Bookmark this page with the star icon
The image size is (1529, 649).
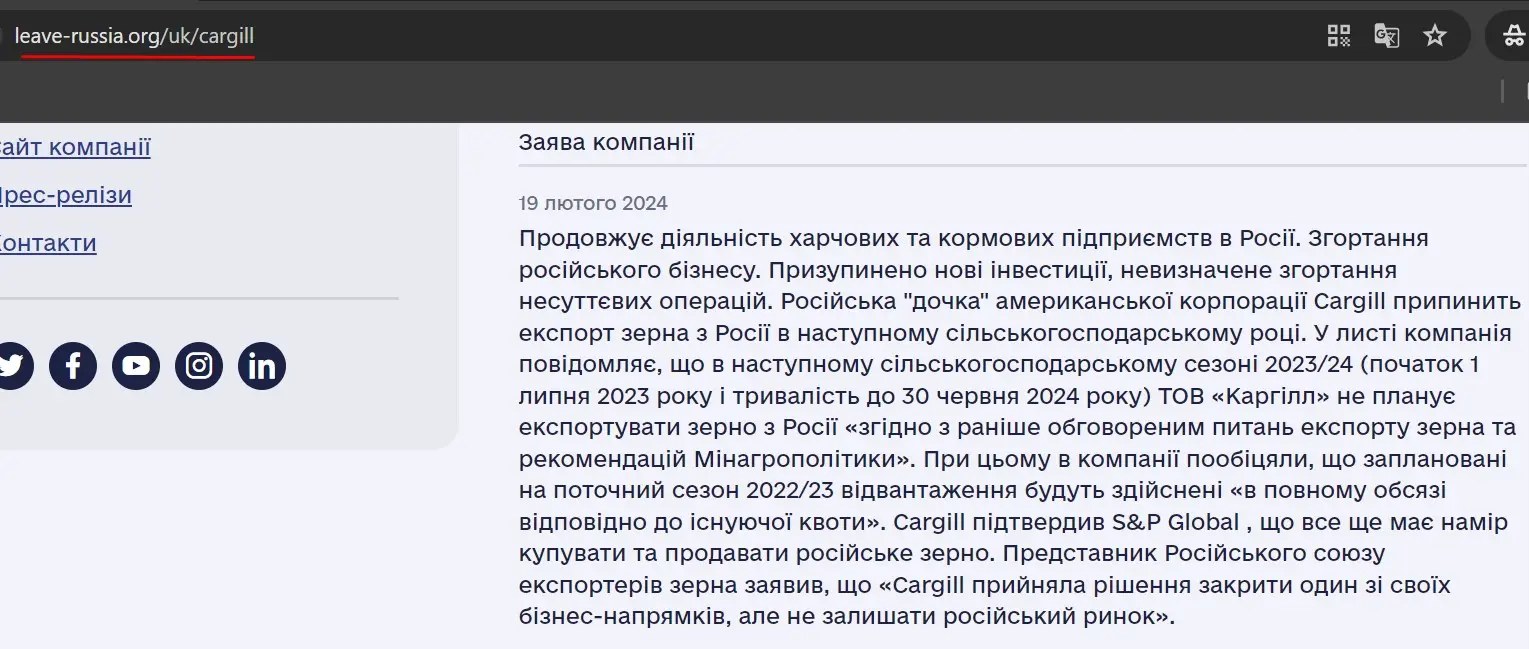pyautogui.click(x=1435, y=36)
